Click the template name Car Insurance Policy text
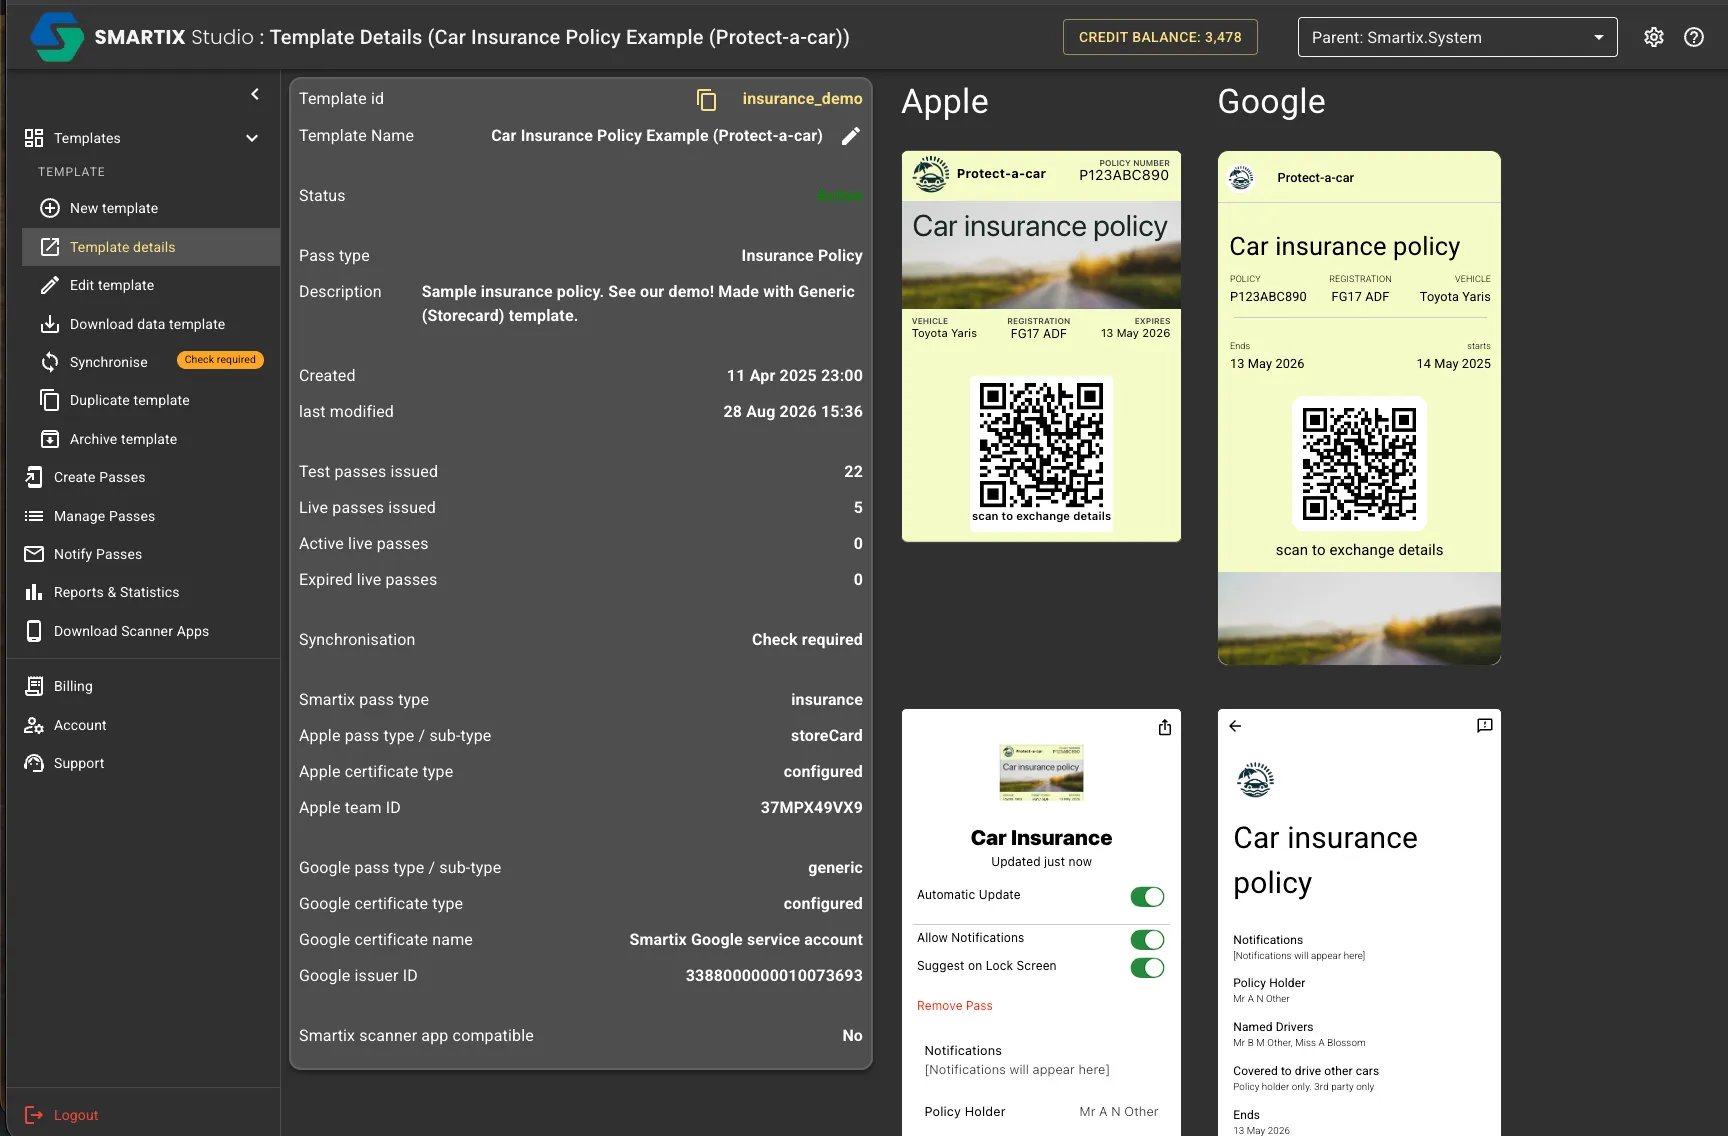Image resolution: width=1728 pixels, height=1136 pixels. (x=657, y=136)
